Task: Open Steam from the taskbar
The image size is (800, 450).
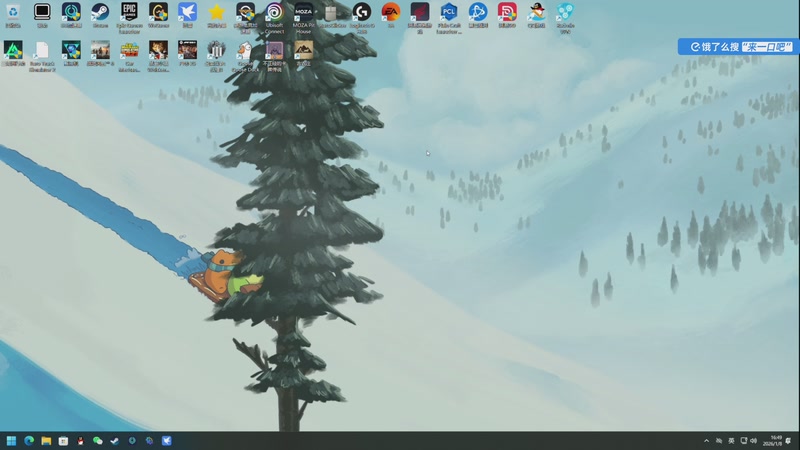Action: [115, 441]
